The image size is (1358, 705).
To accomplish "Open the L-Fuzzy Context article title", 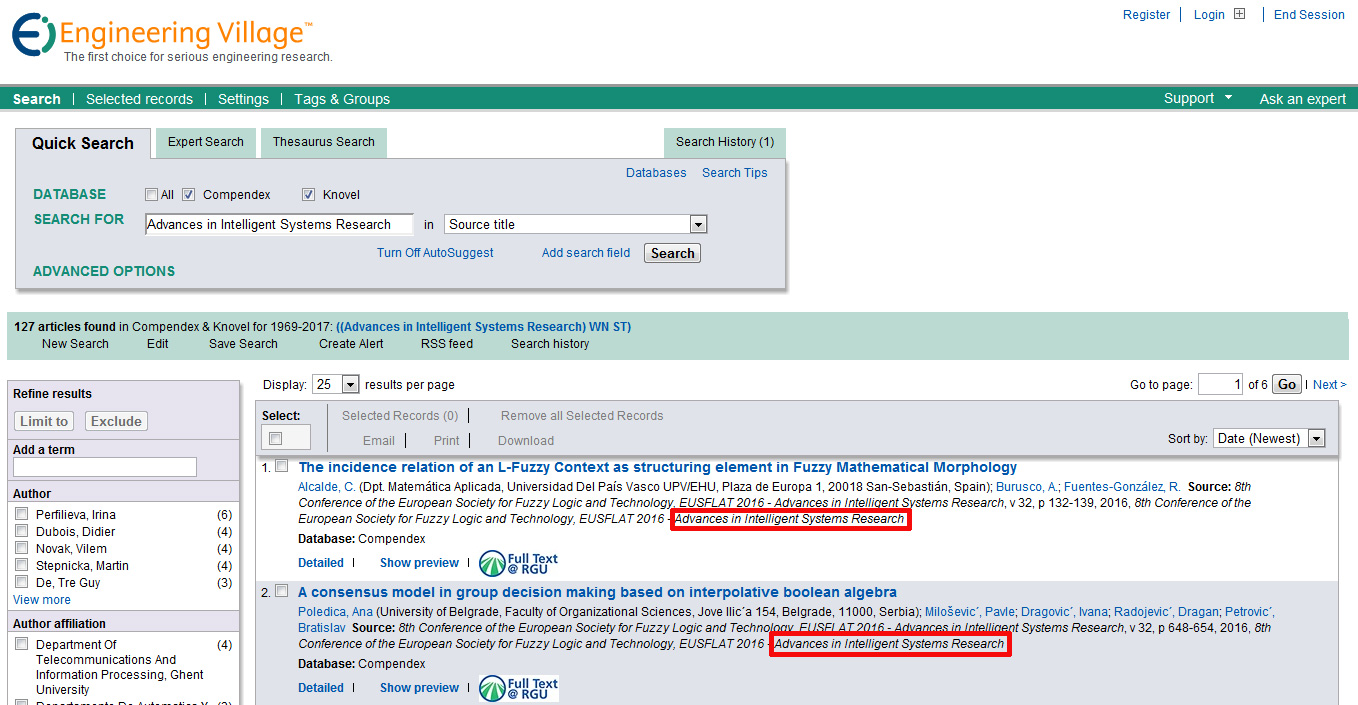I will [x=658, y=467].
